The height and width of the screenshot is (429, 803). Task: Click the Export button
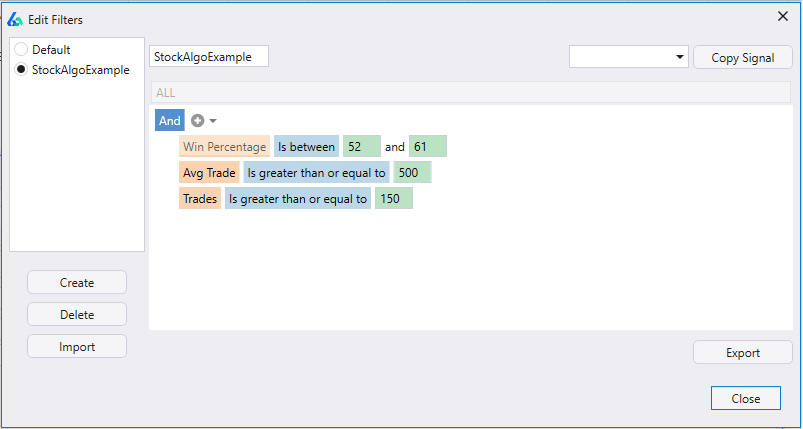click(742, 352)
